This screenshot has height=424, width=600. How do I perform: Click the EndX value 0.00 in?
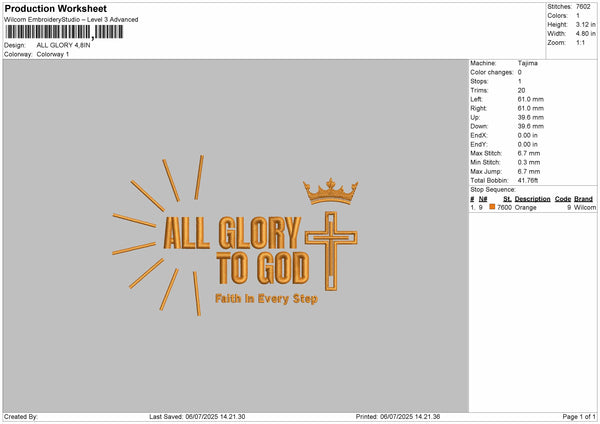527,135
